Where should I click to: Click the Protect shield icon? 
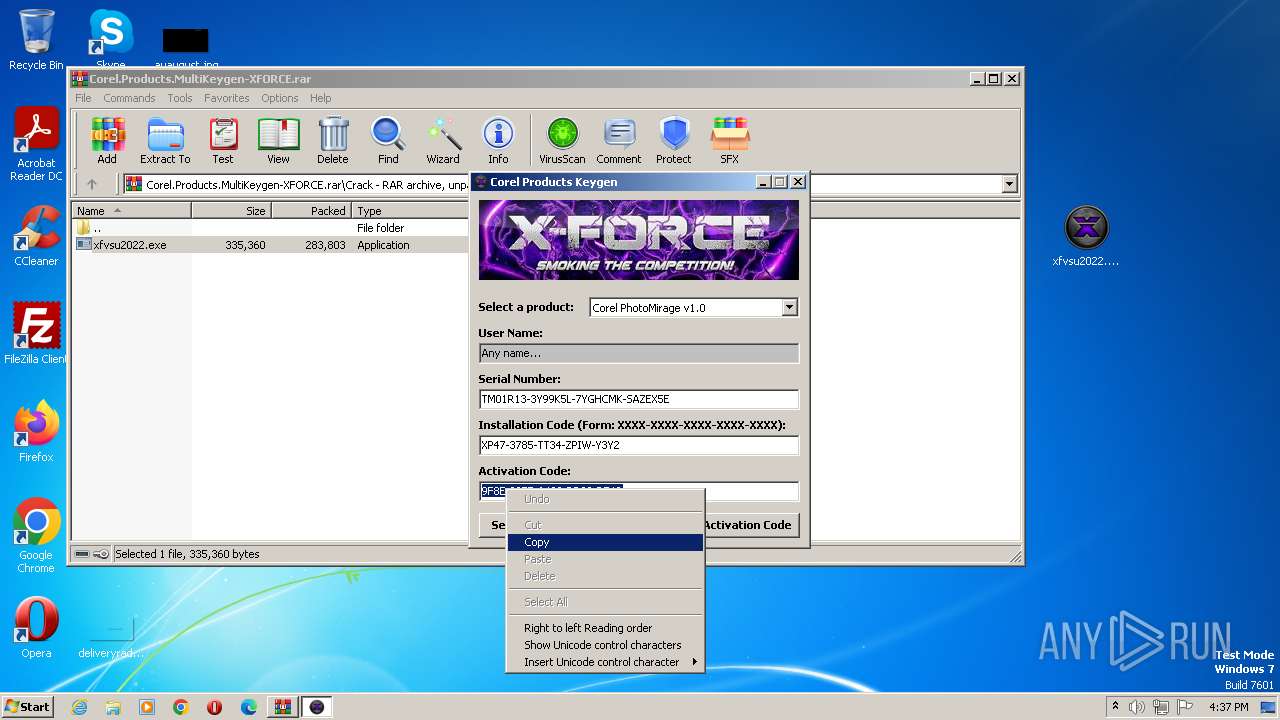(x=674, y=140)
